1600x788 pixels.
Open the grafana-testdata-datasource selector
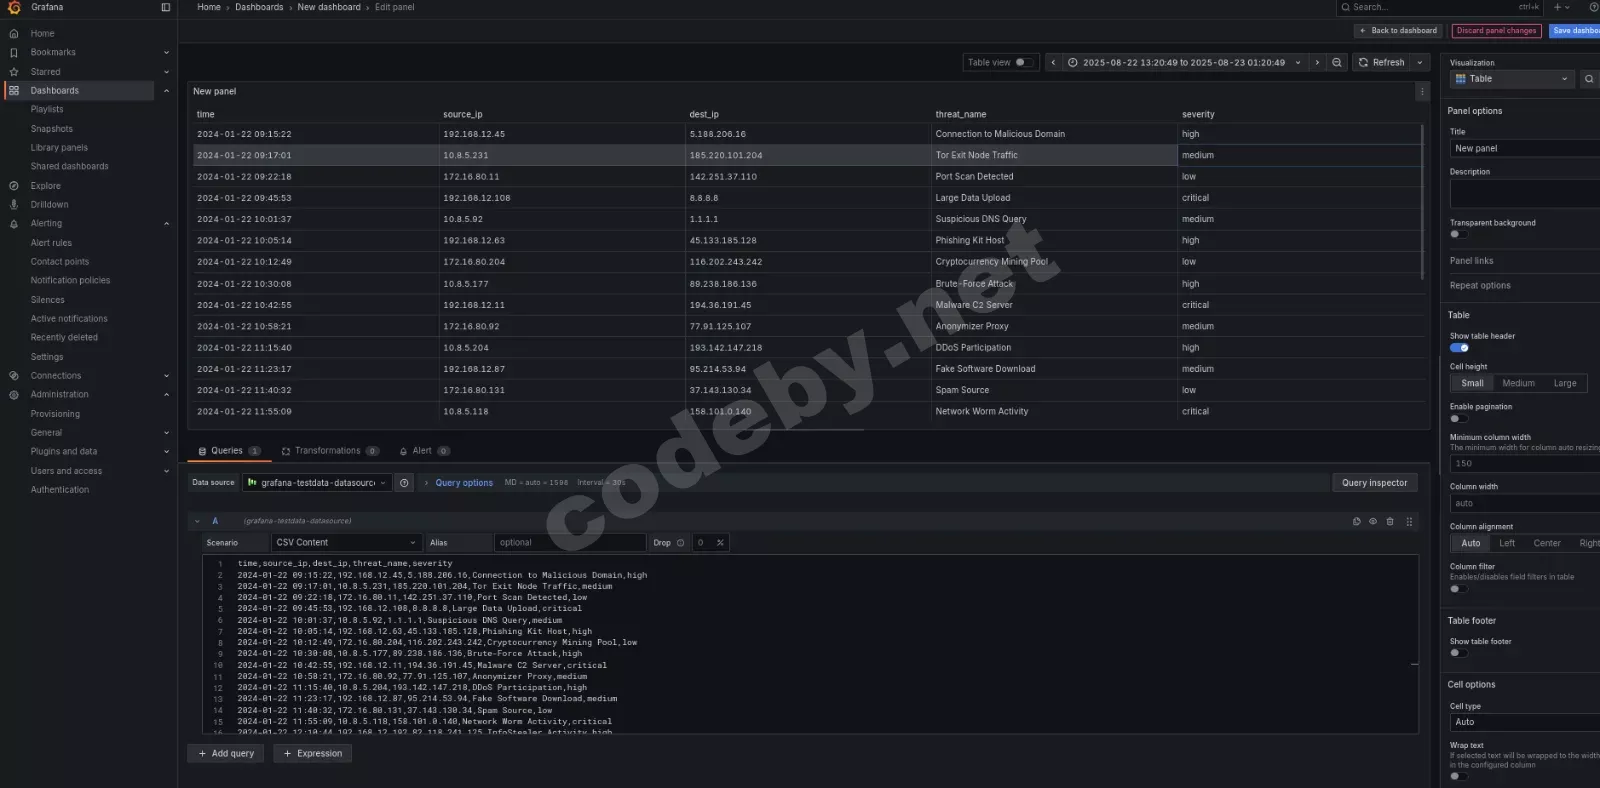coord(316,483)
